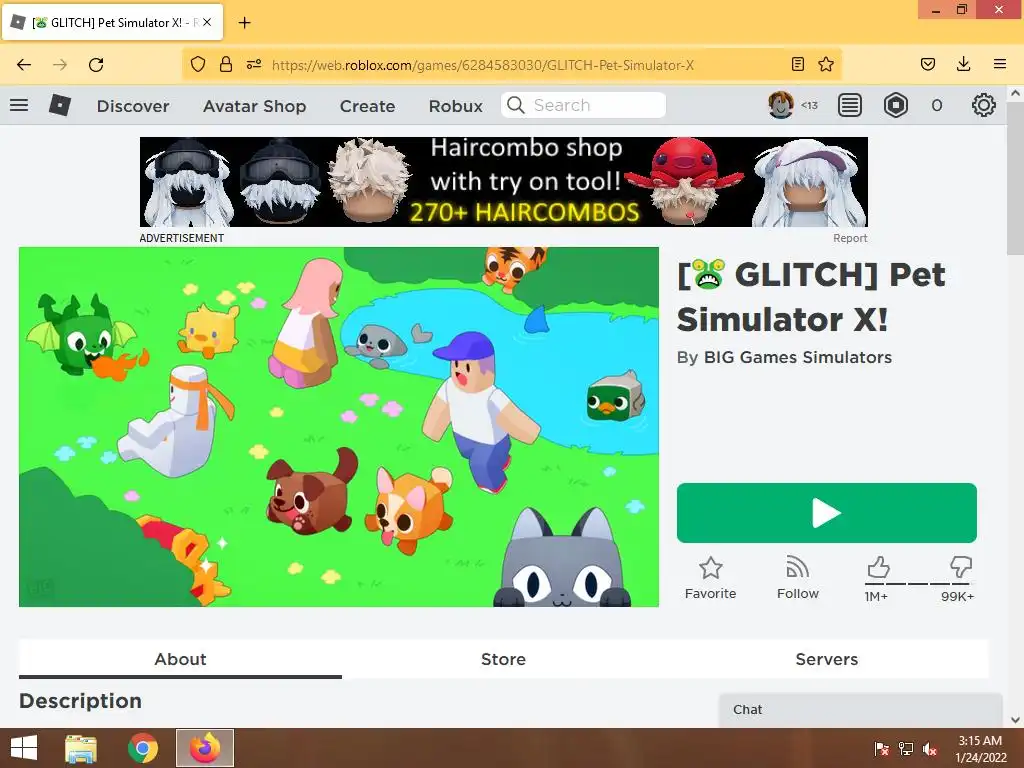The image size is (1024, 768).
Task: Toggle Firefox reader view
Action: (x=797, y=64)
